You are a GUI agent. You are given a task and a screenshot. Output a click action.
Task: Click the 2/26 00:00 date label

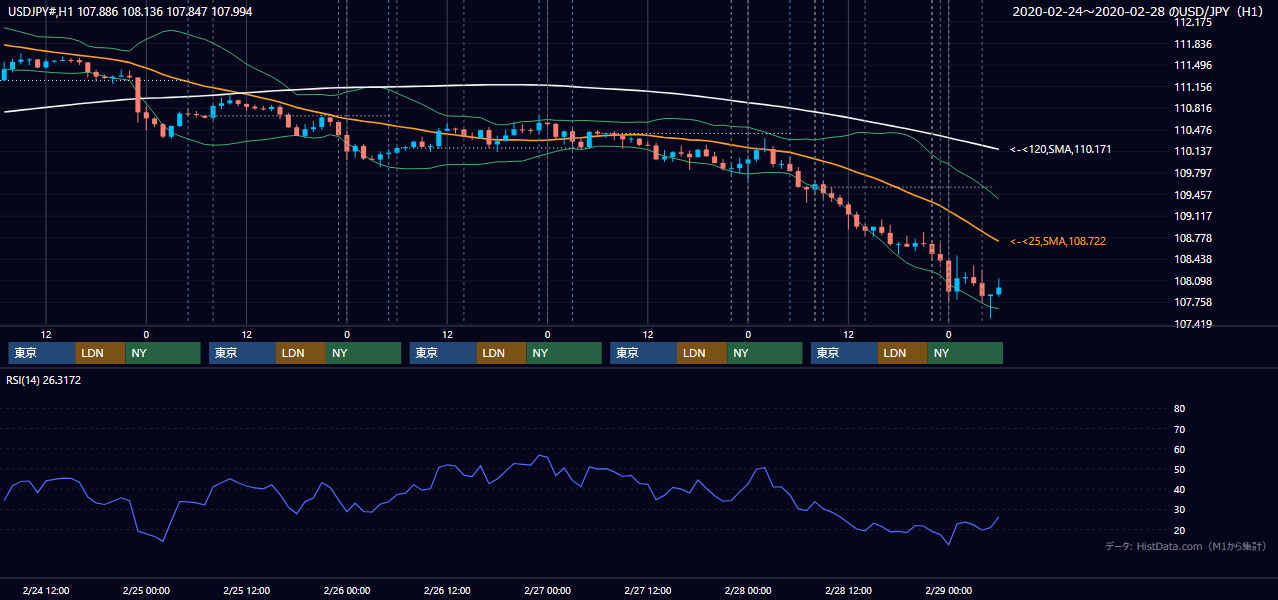[x=347, y=591]
